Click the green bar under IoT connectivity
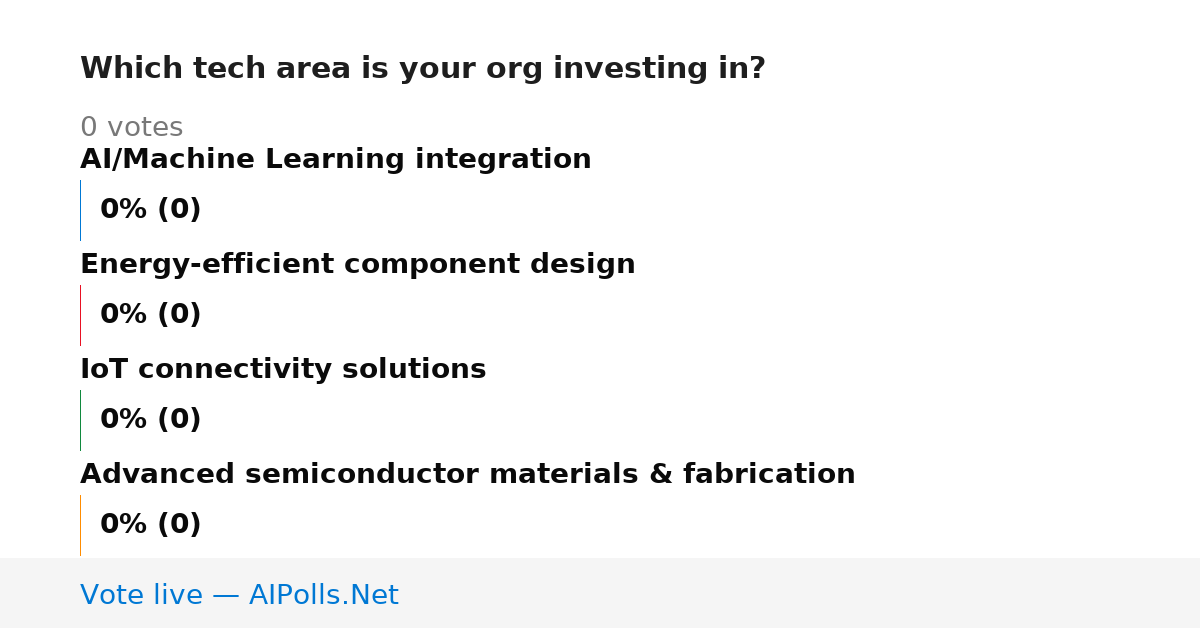 pos(80,420)
